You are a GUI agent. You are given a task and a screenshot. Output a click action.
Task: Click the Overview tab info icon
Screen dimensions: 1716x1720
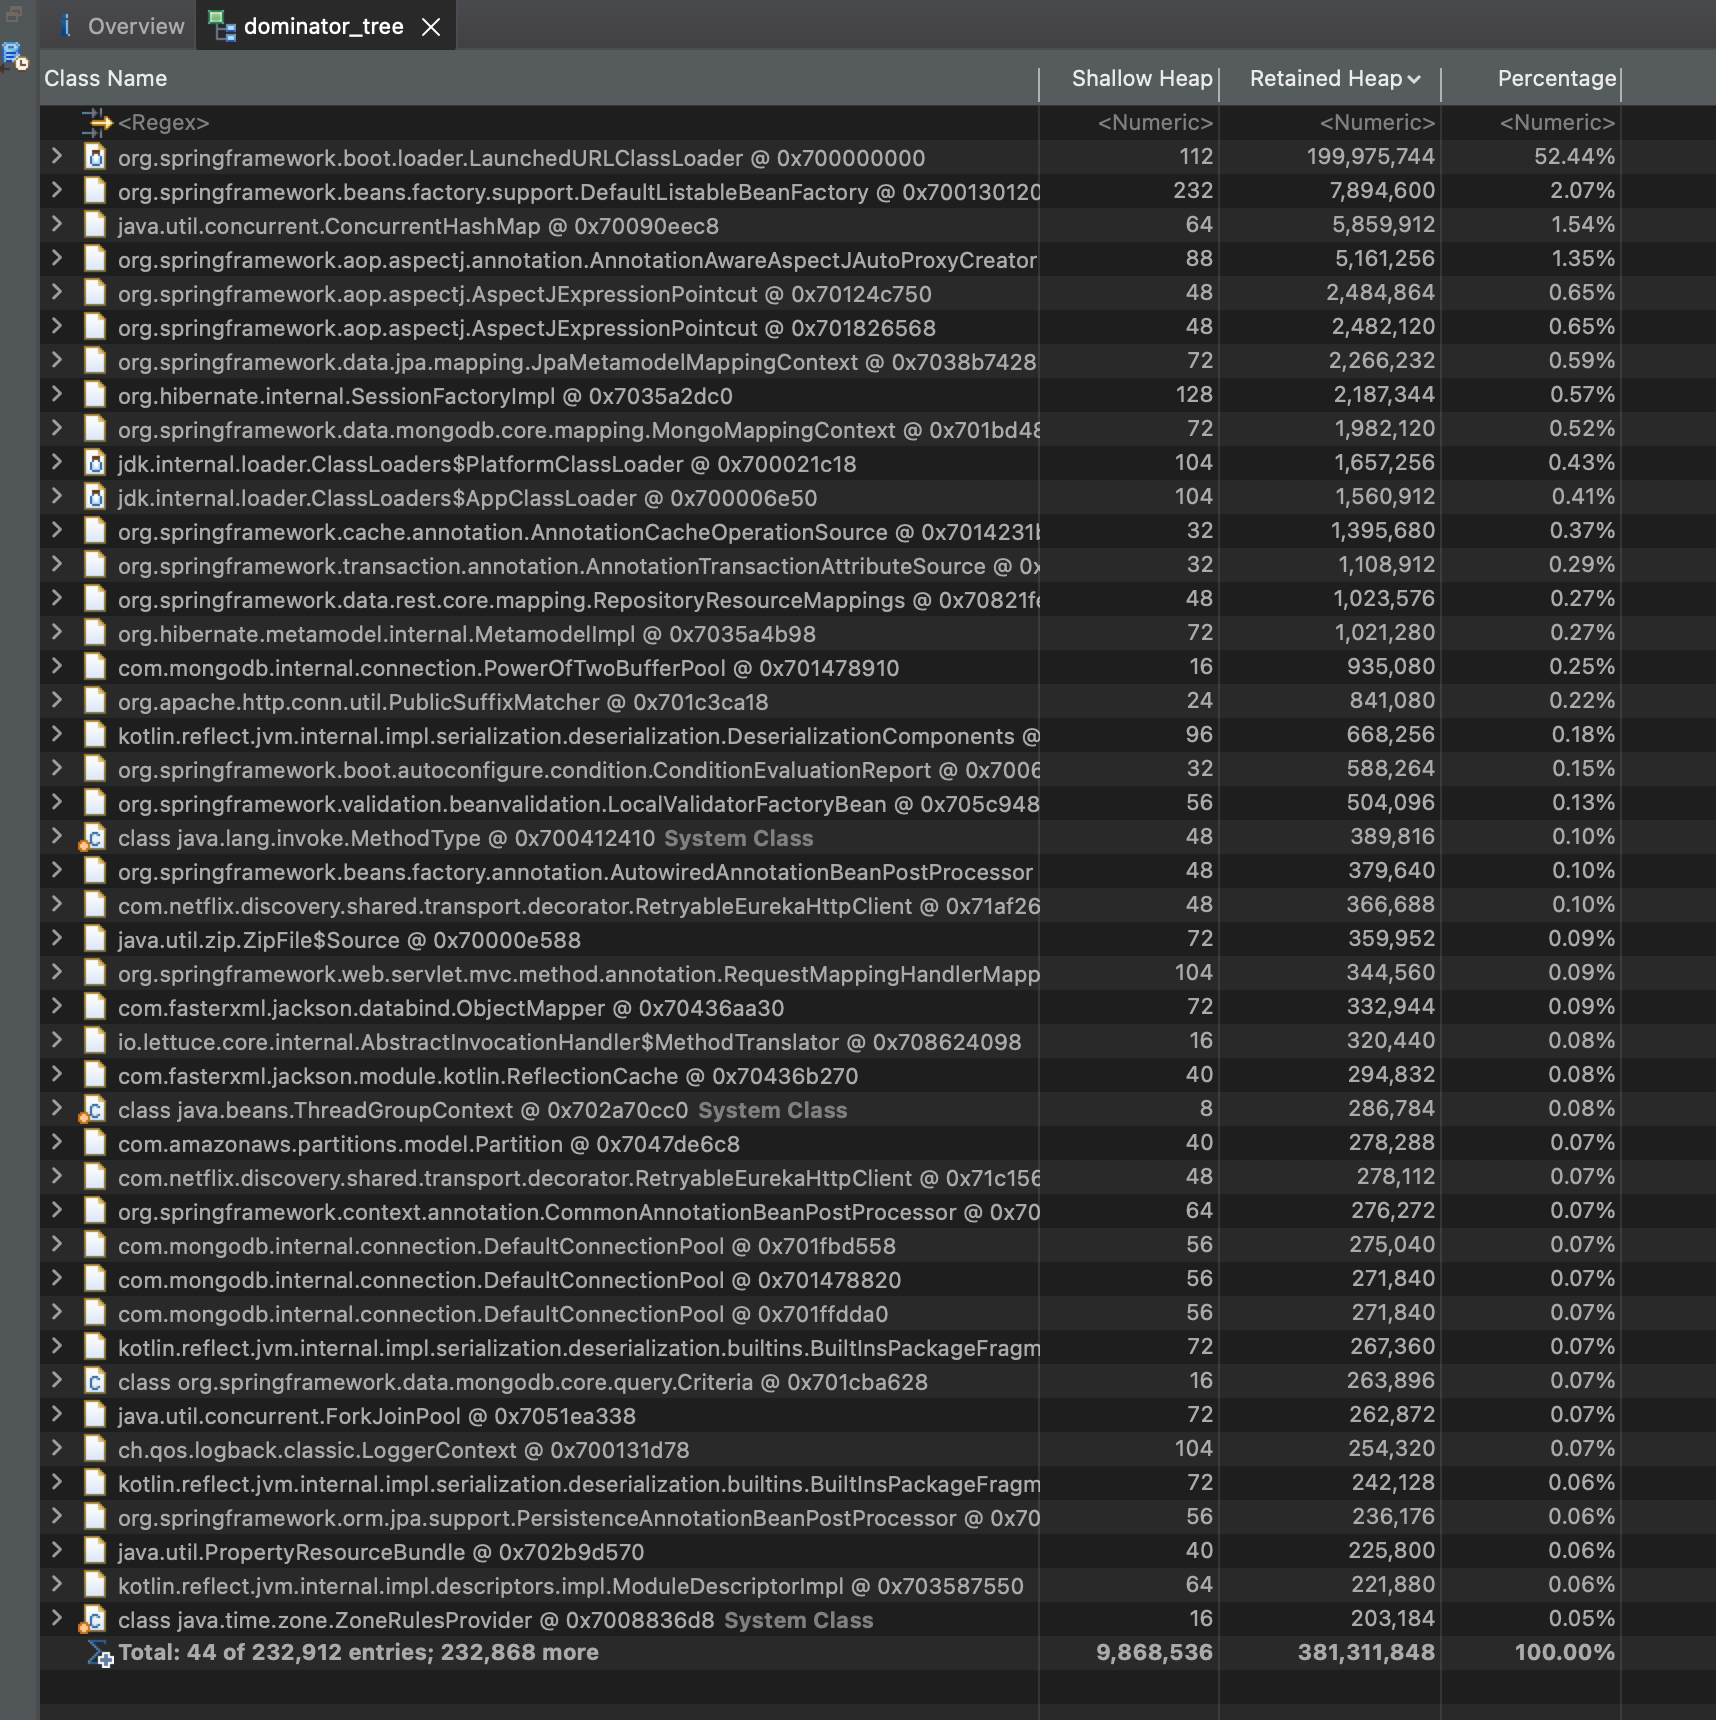click(x=66, y=26)
